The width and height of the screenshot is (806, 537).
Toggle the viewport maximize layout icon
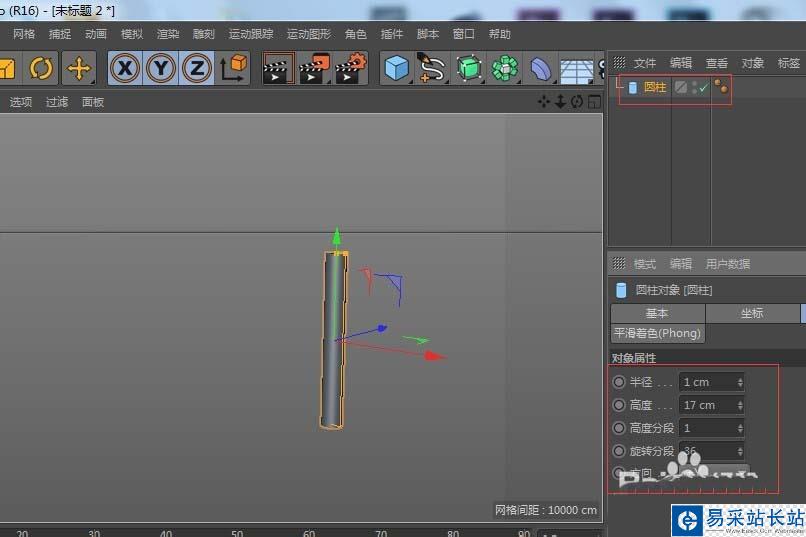click(594, 102)
